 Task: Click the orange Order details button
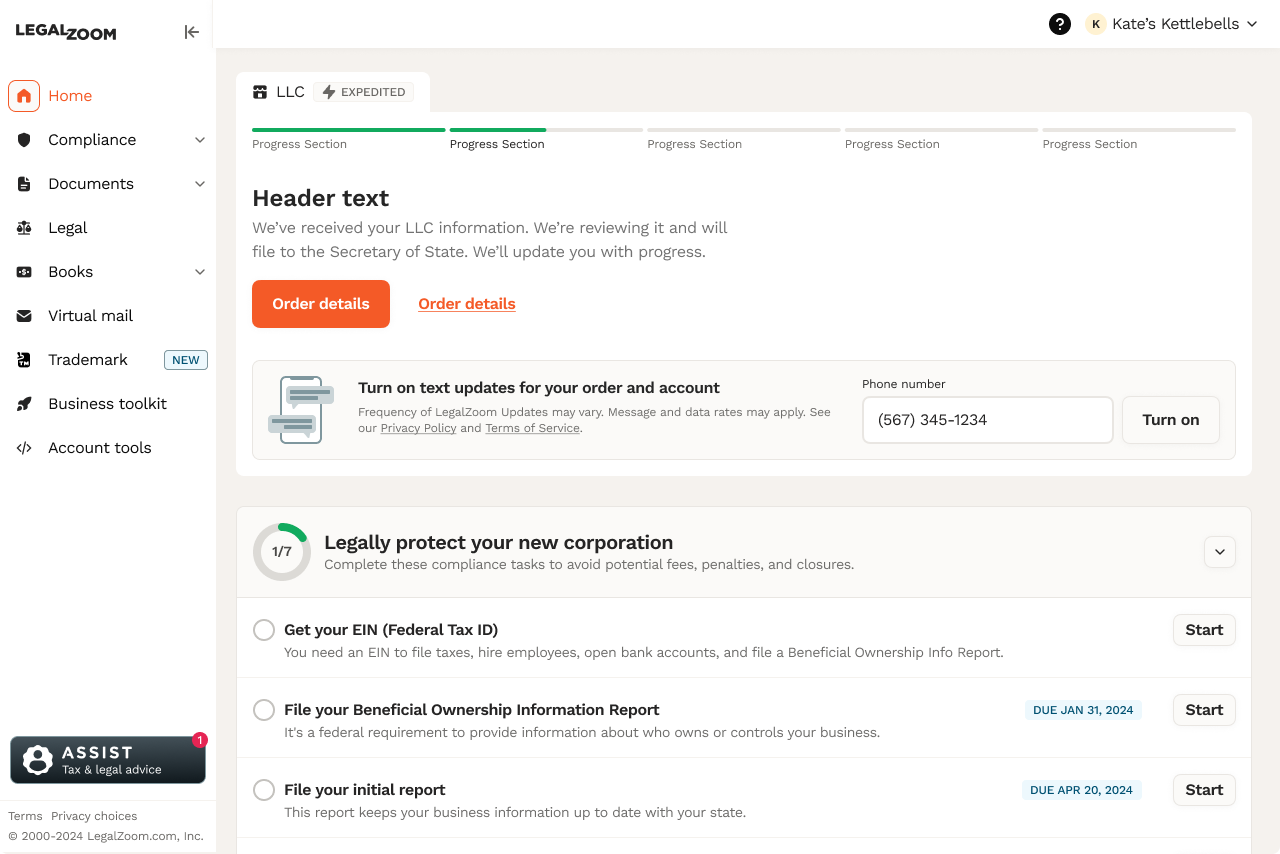321,304
